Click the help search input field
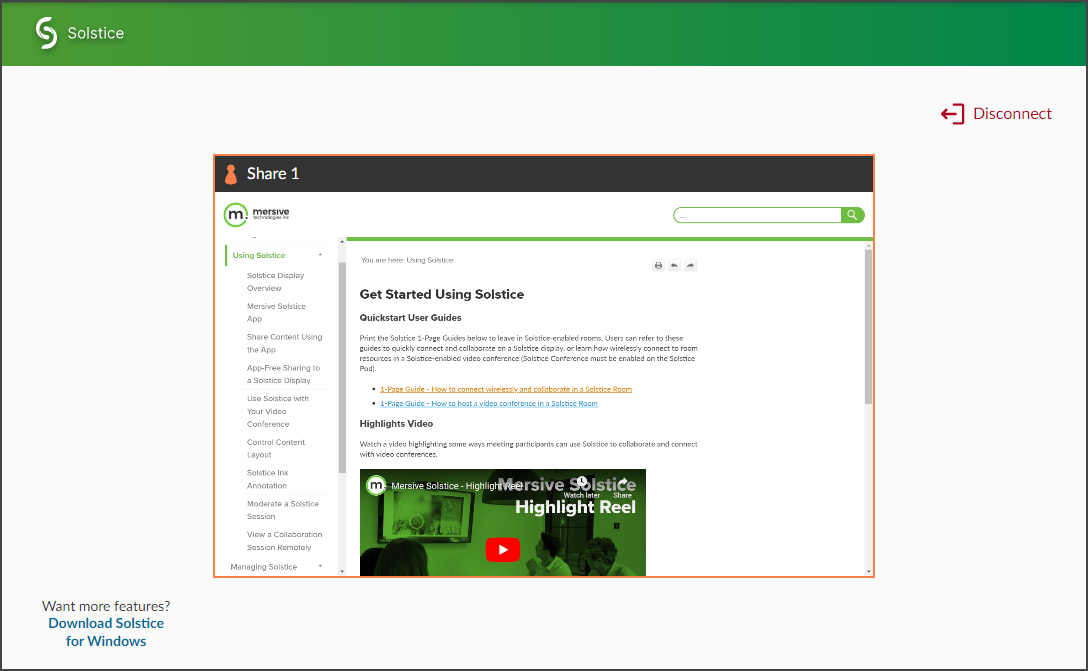This screenshot has height=671, width=1088. pos(757,215)
